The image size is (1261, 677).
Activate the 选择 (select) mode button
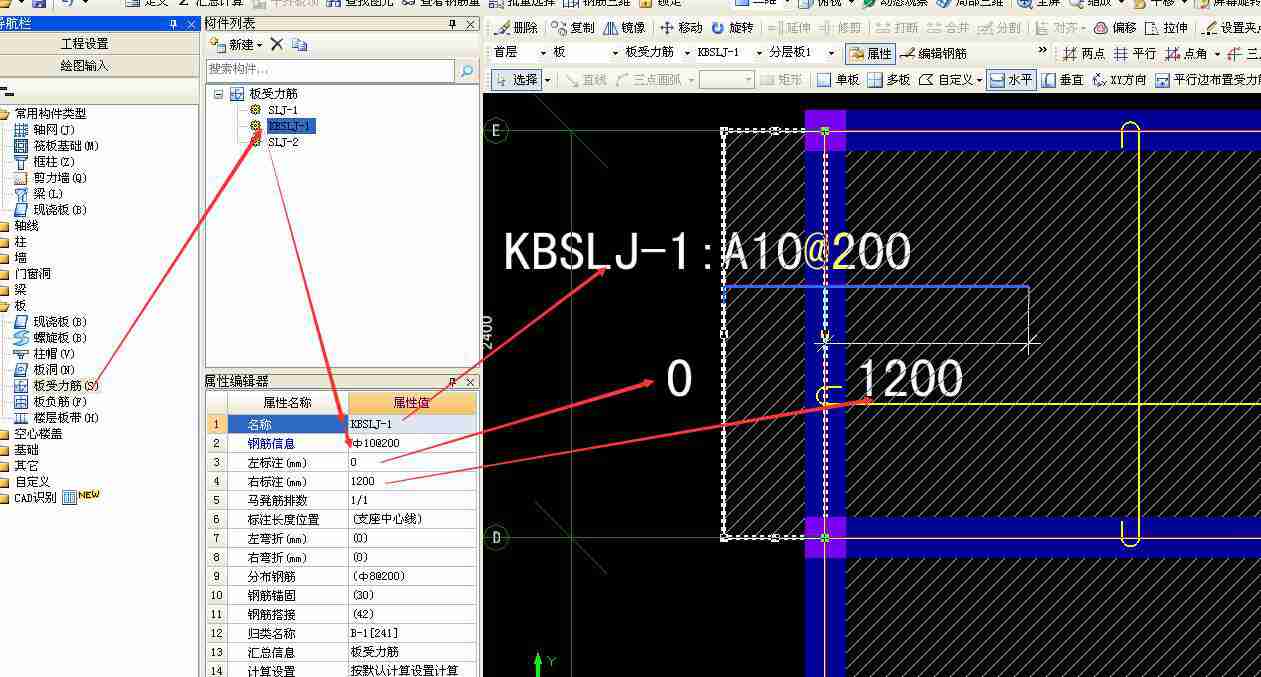click(x=516, y=80)
